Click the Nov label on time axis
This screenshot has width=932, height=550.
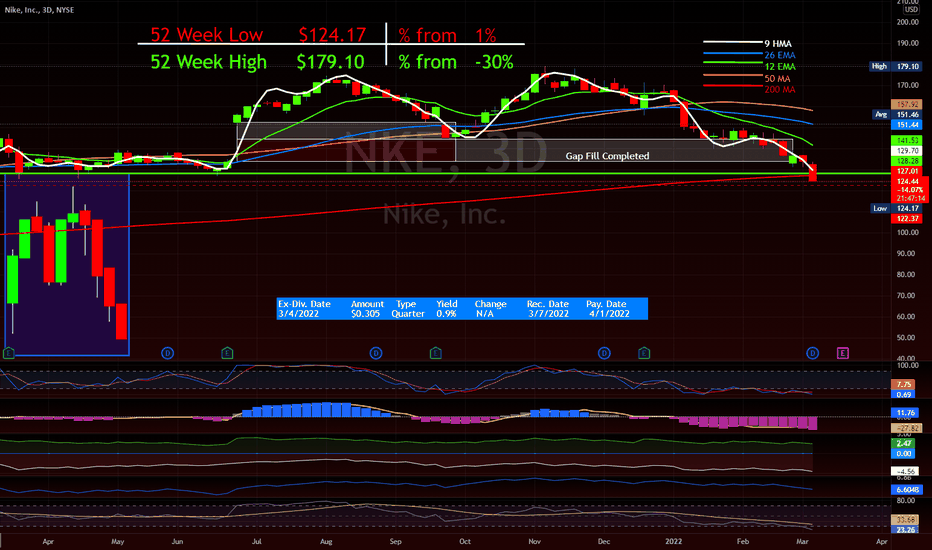(534, 542)
